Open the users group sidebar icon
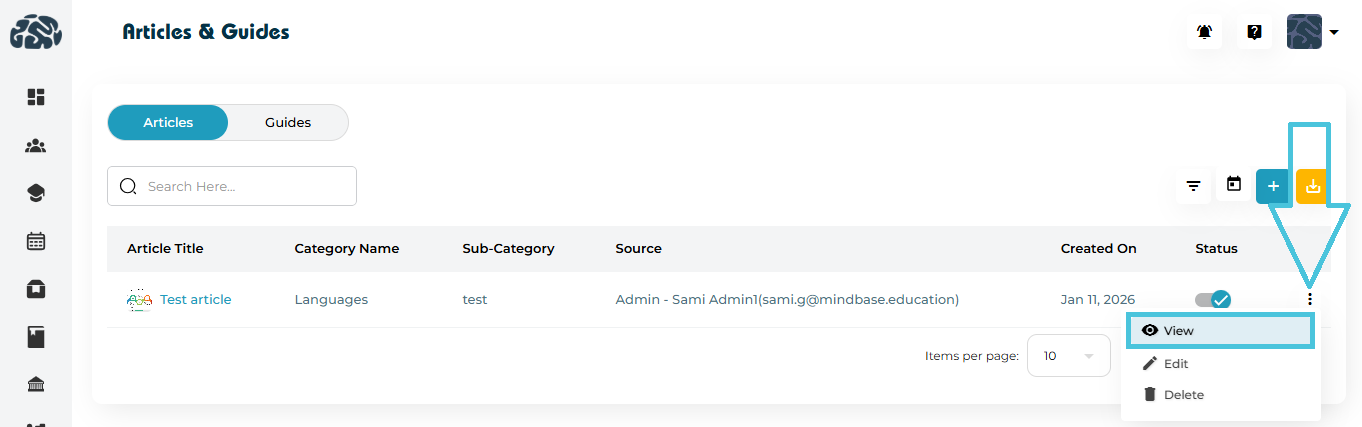Screen dimensions: 1362x427 [36, 146]
